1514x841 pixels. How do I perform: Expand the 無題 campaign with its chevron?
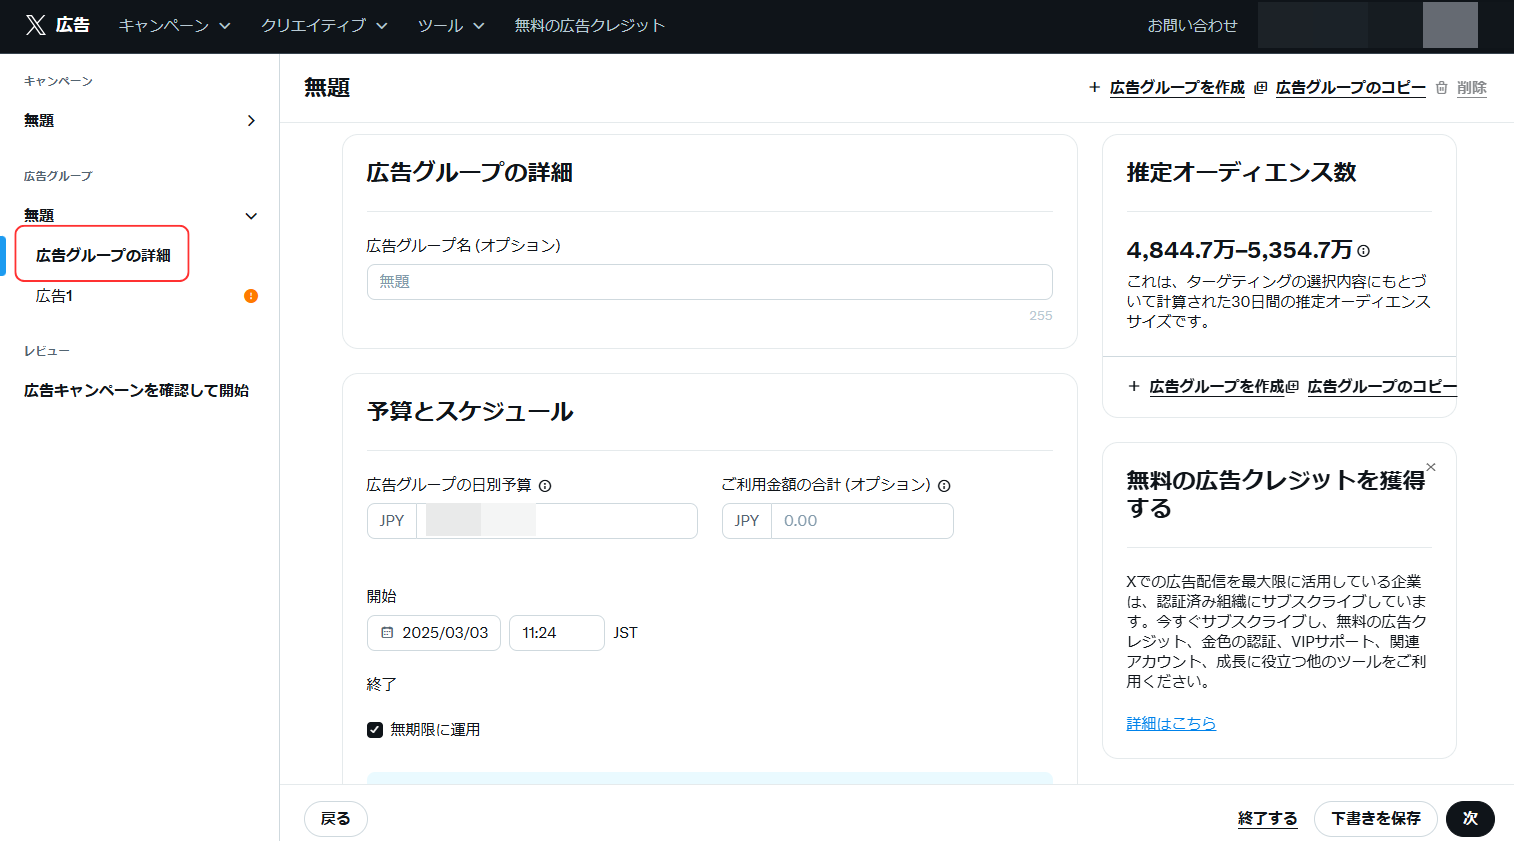coord(251,120)
